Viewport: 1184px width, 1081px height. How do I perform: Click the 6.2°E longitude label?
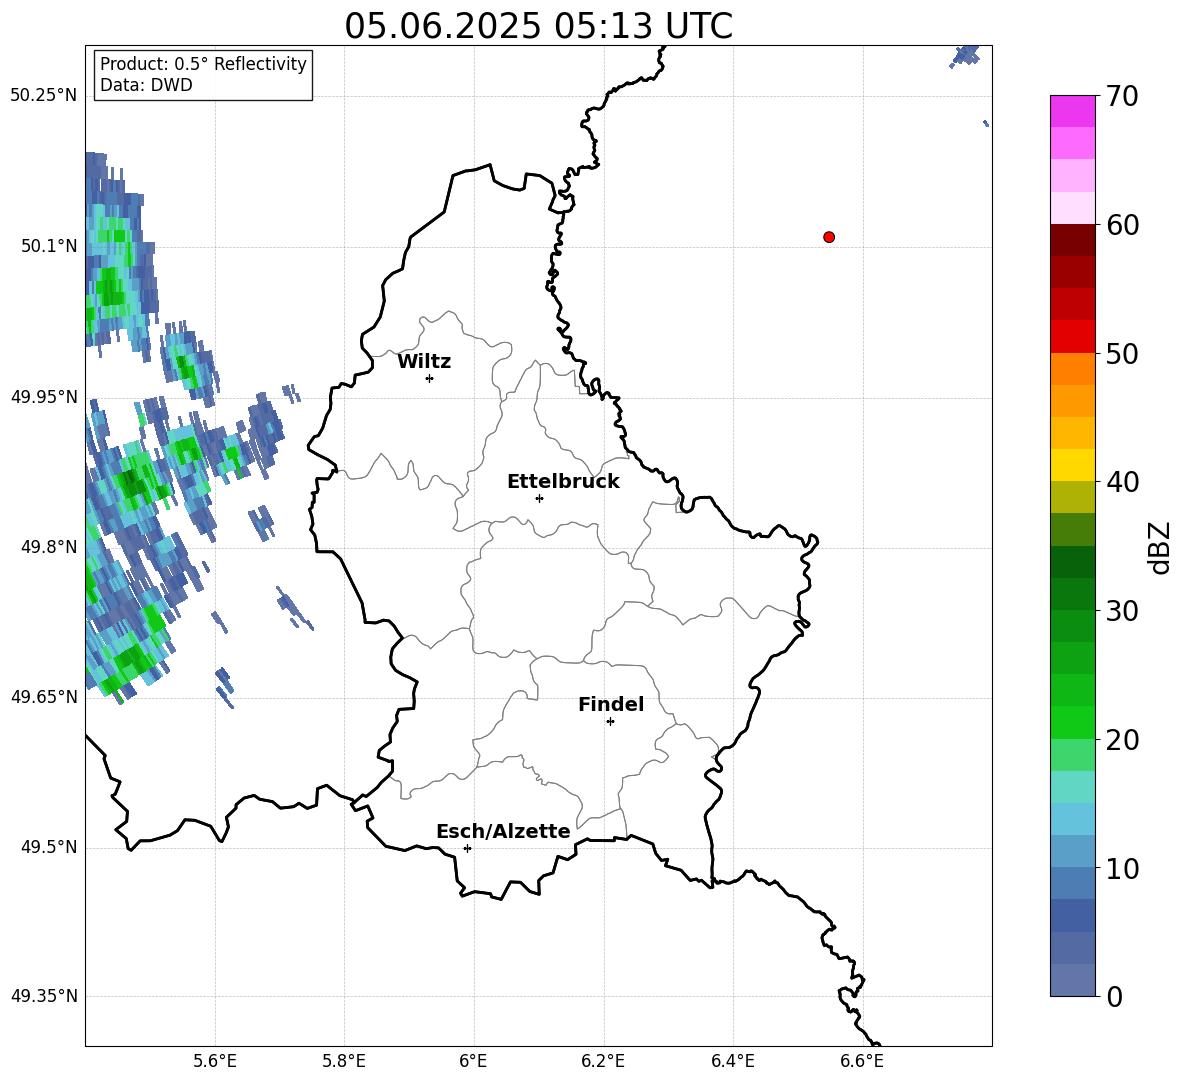pyautogui.click(x=603, y=1061)
